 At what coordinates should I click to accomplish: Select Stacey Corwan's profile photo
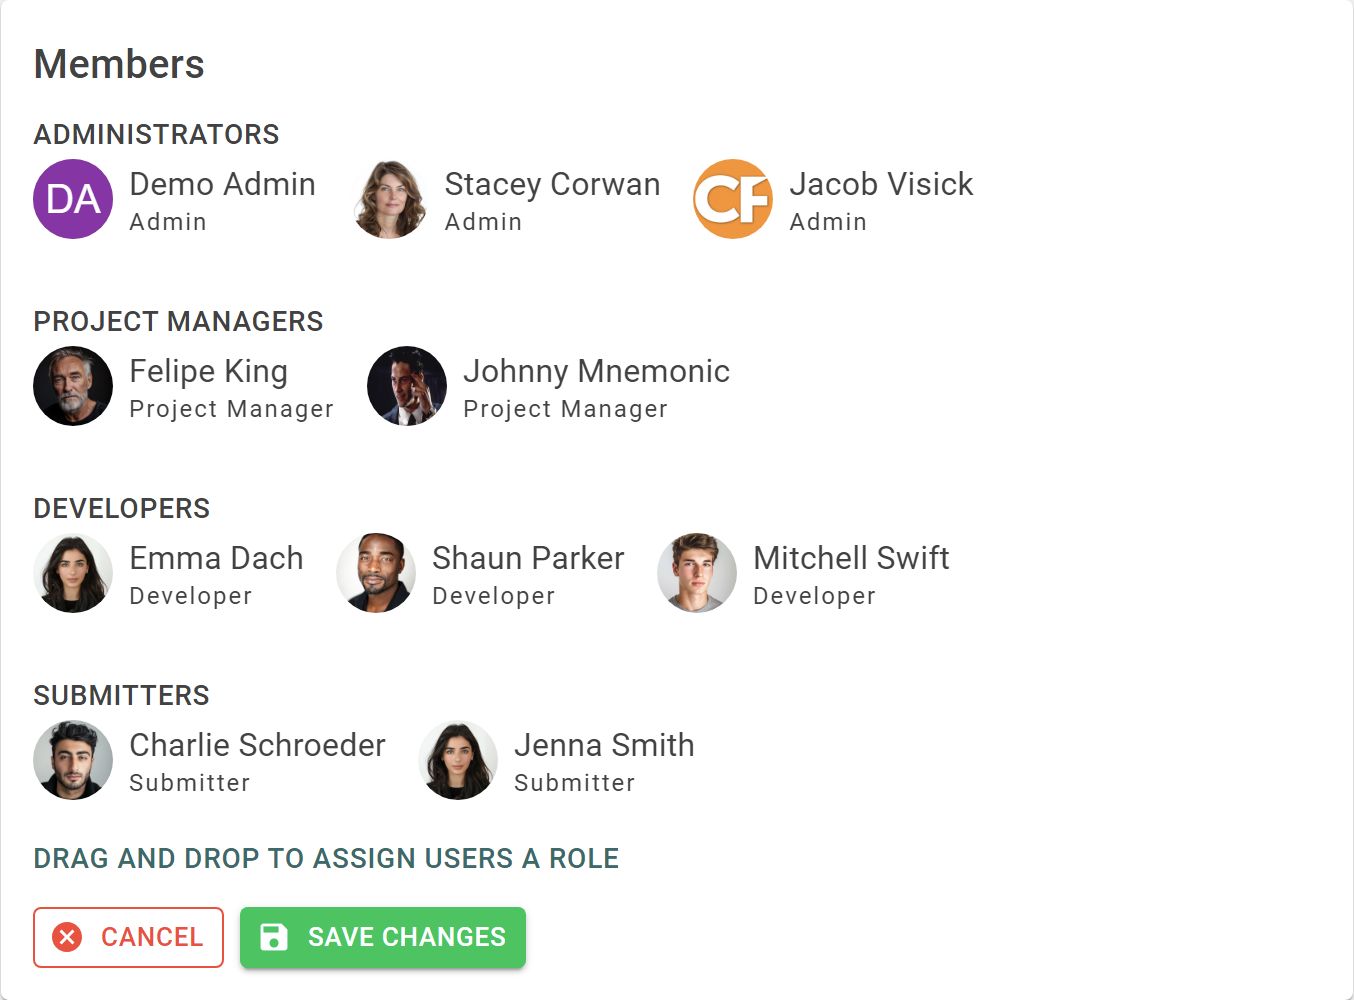pos(389,199)
